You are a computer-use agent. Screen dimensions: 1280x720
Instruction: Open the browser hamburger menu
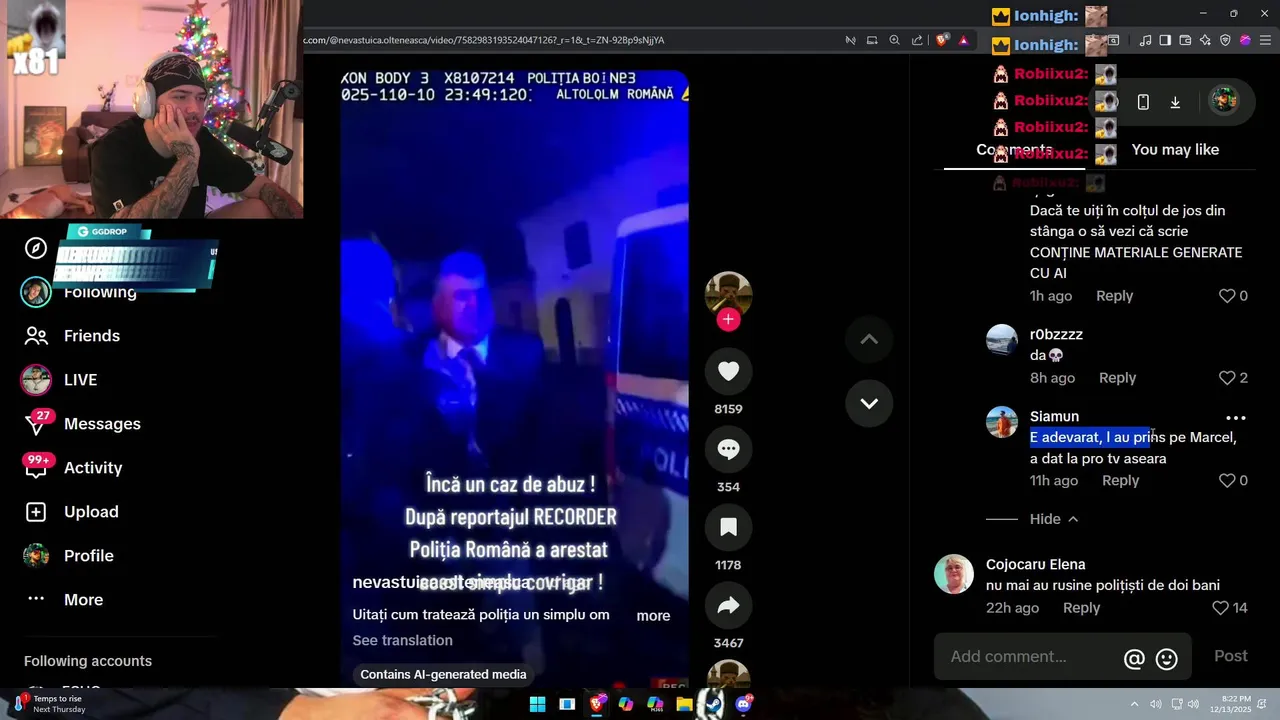pyautogui.click(x=1263, y=40)
